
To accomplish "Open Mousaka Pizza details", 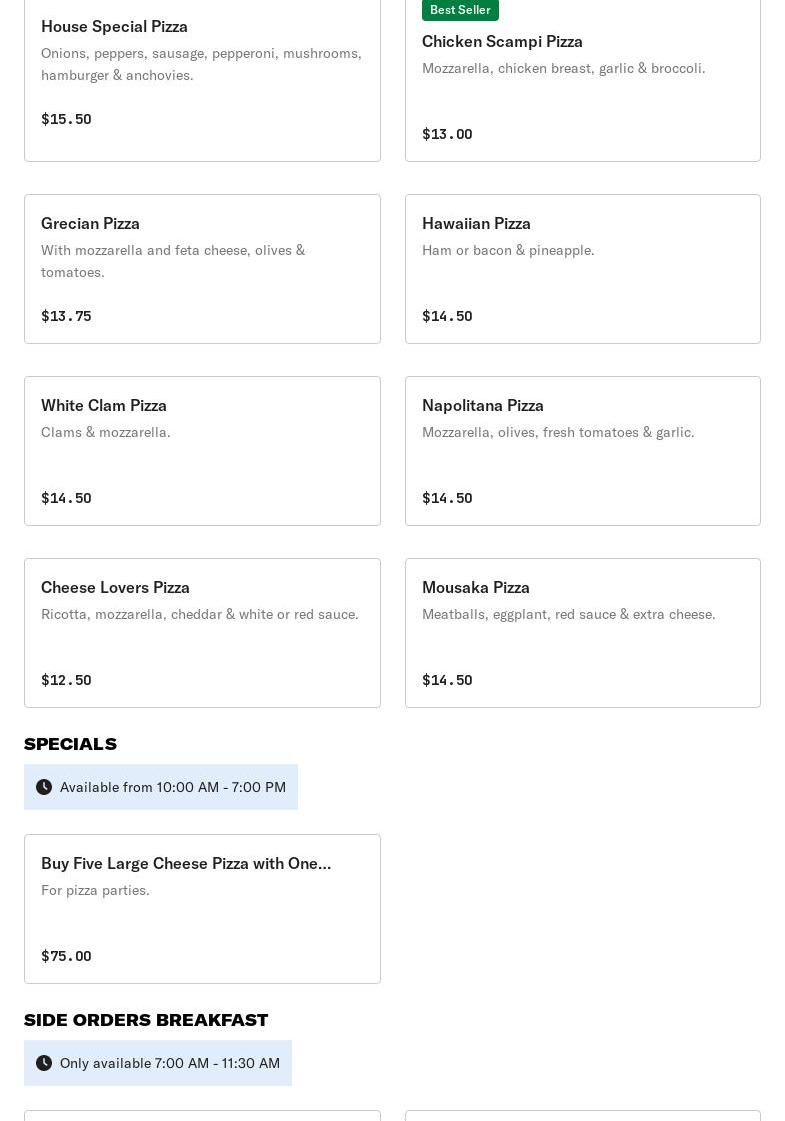I will point(582,632).
